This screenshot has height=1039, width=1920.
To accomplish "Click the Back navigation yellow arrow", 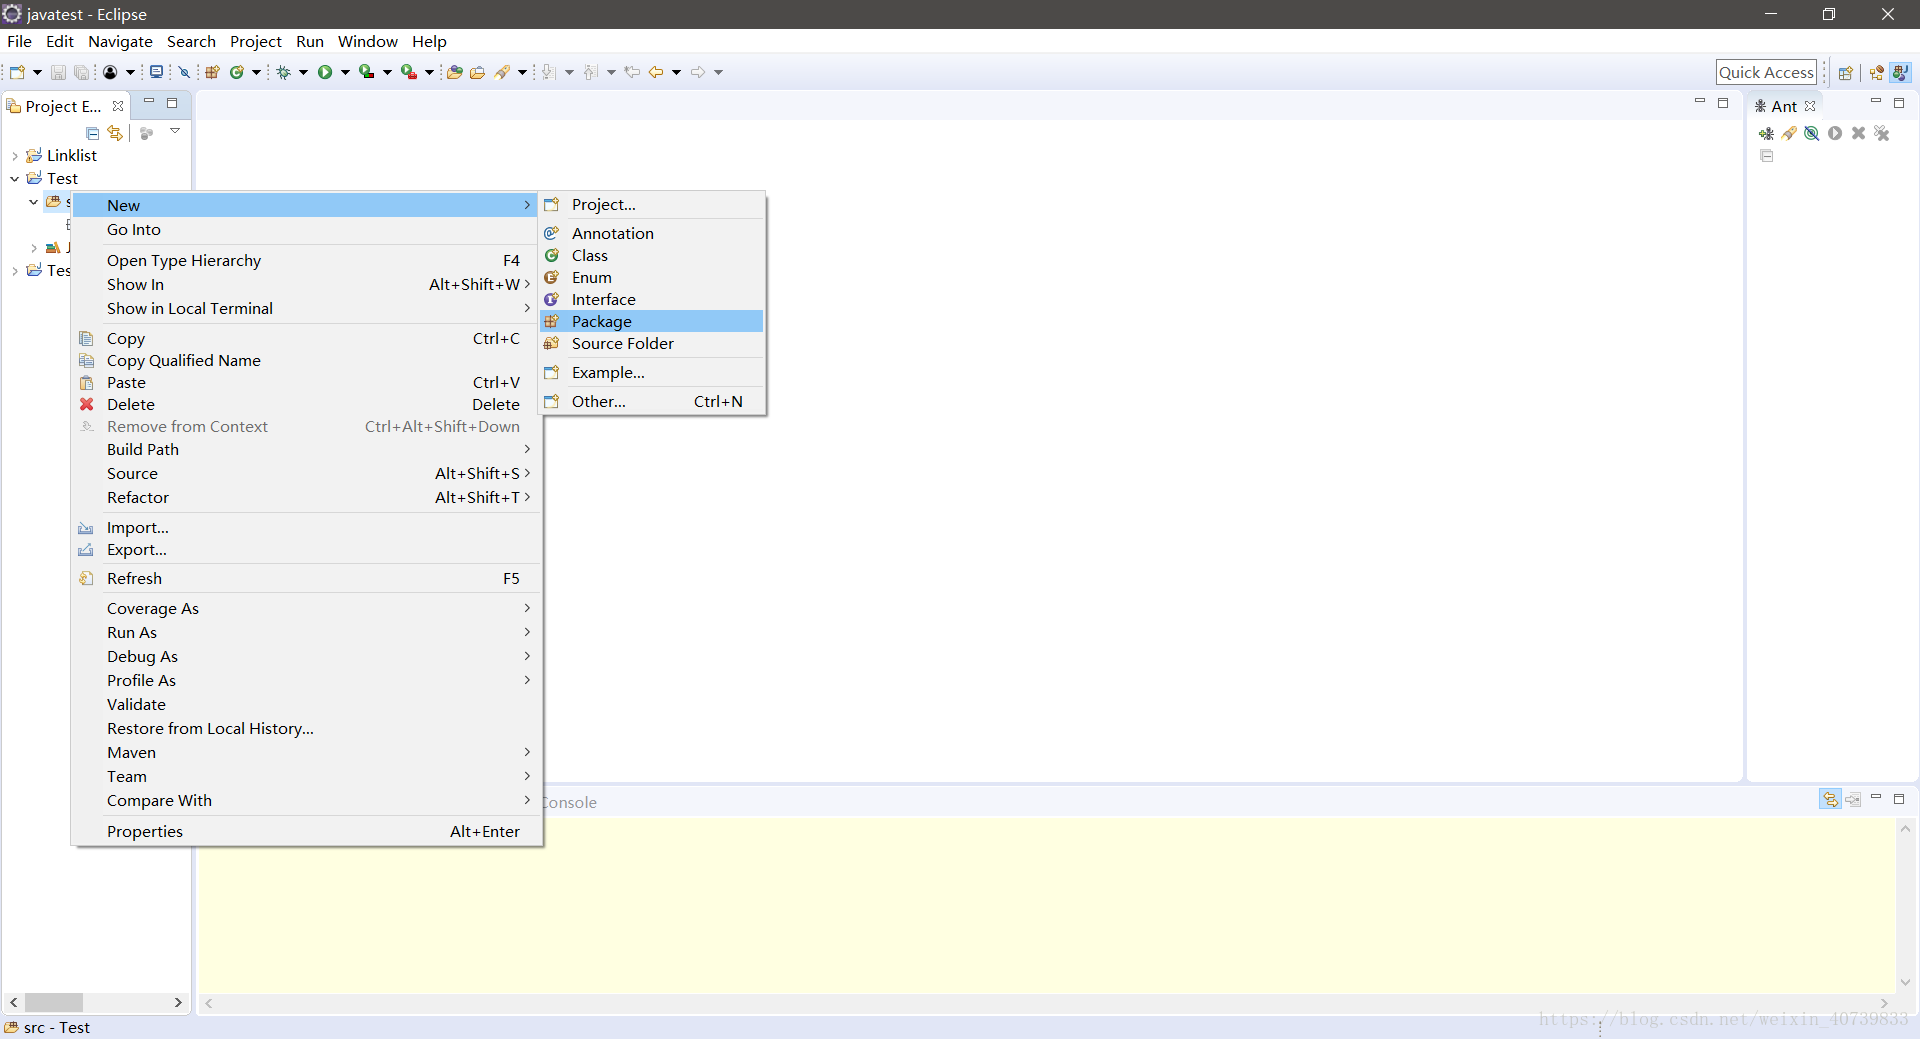I will tap(656, 72).
